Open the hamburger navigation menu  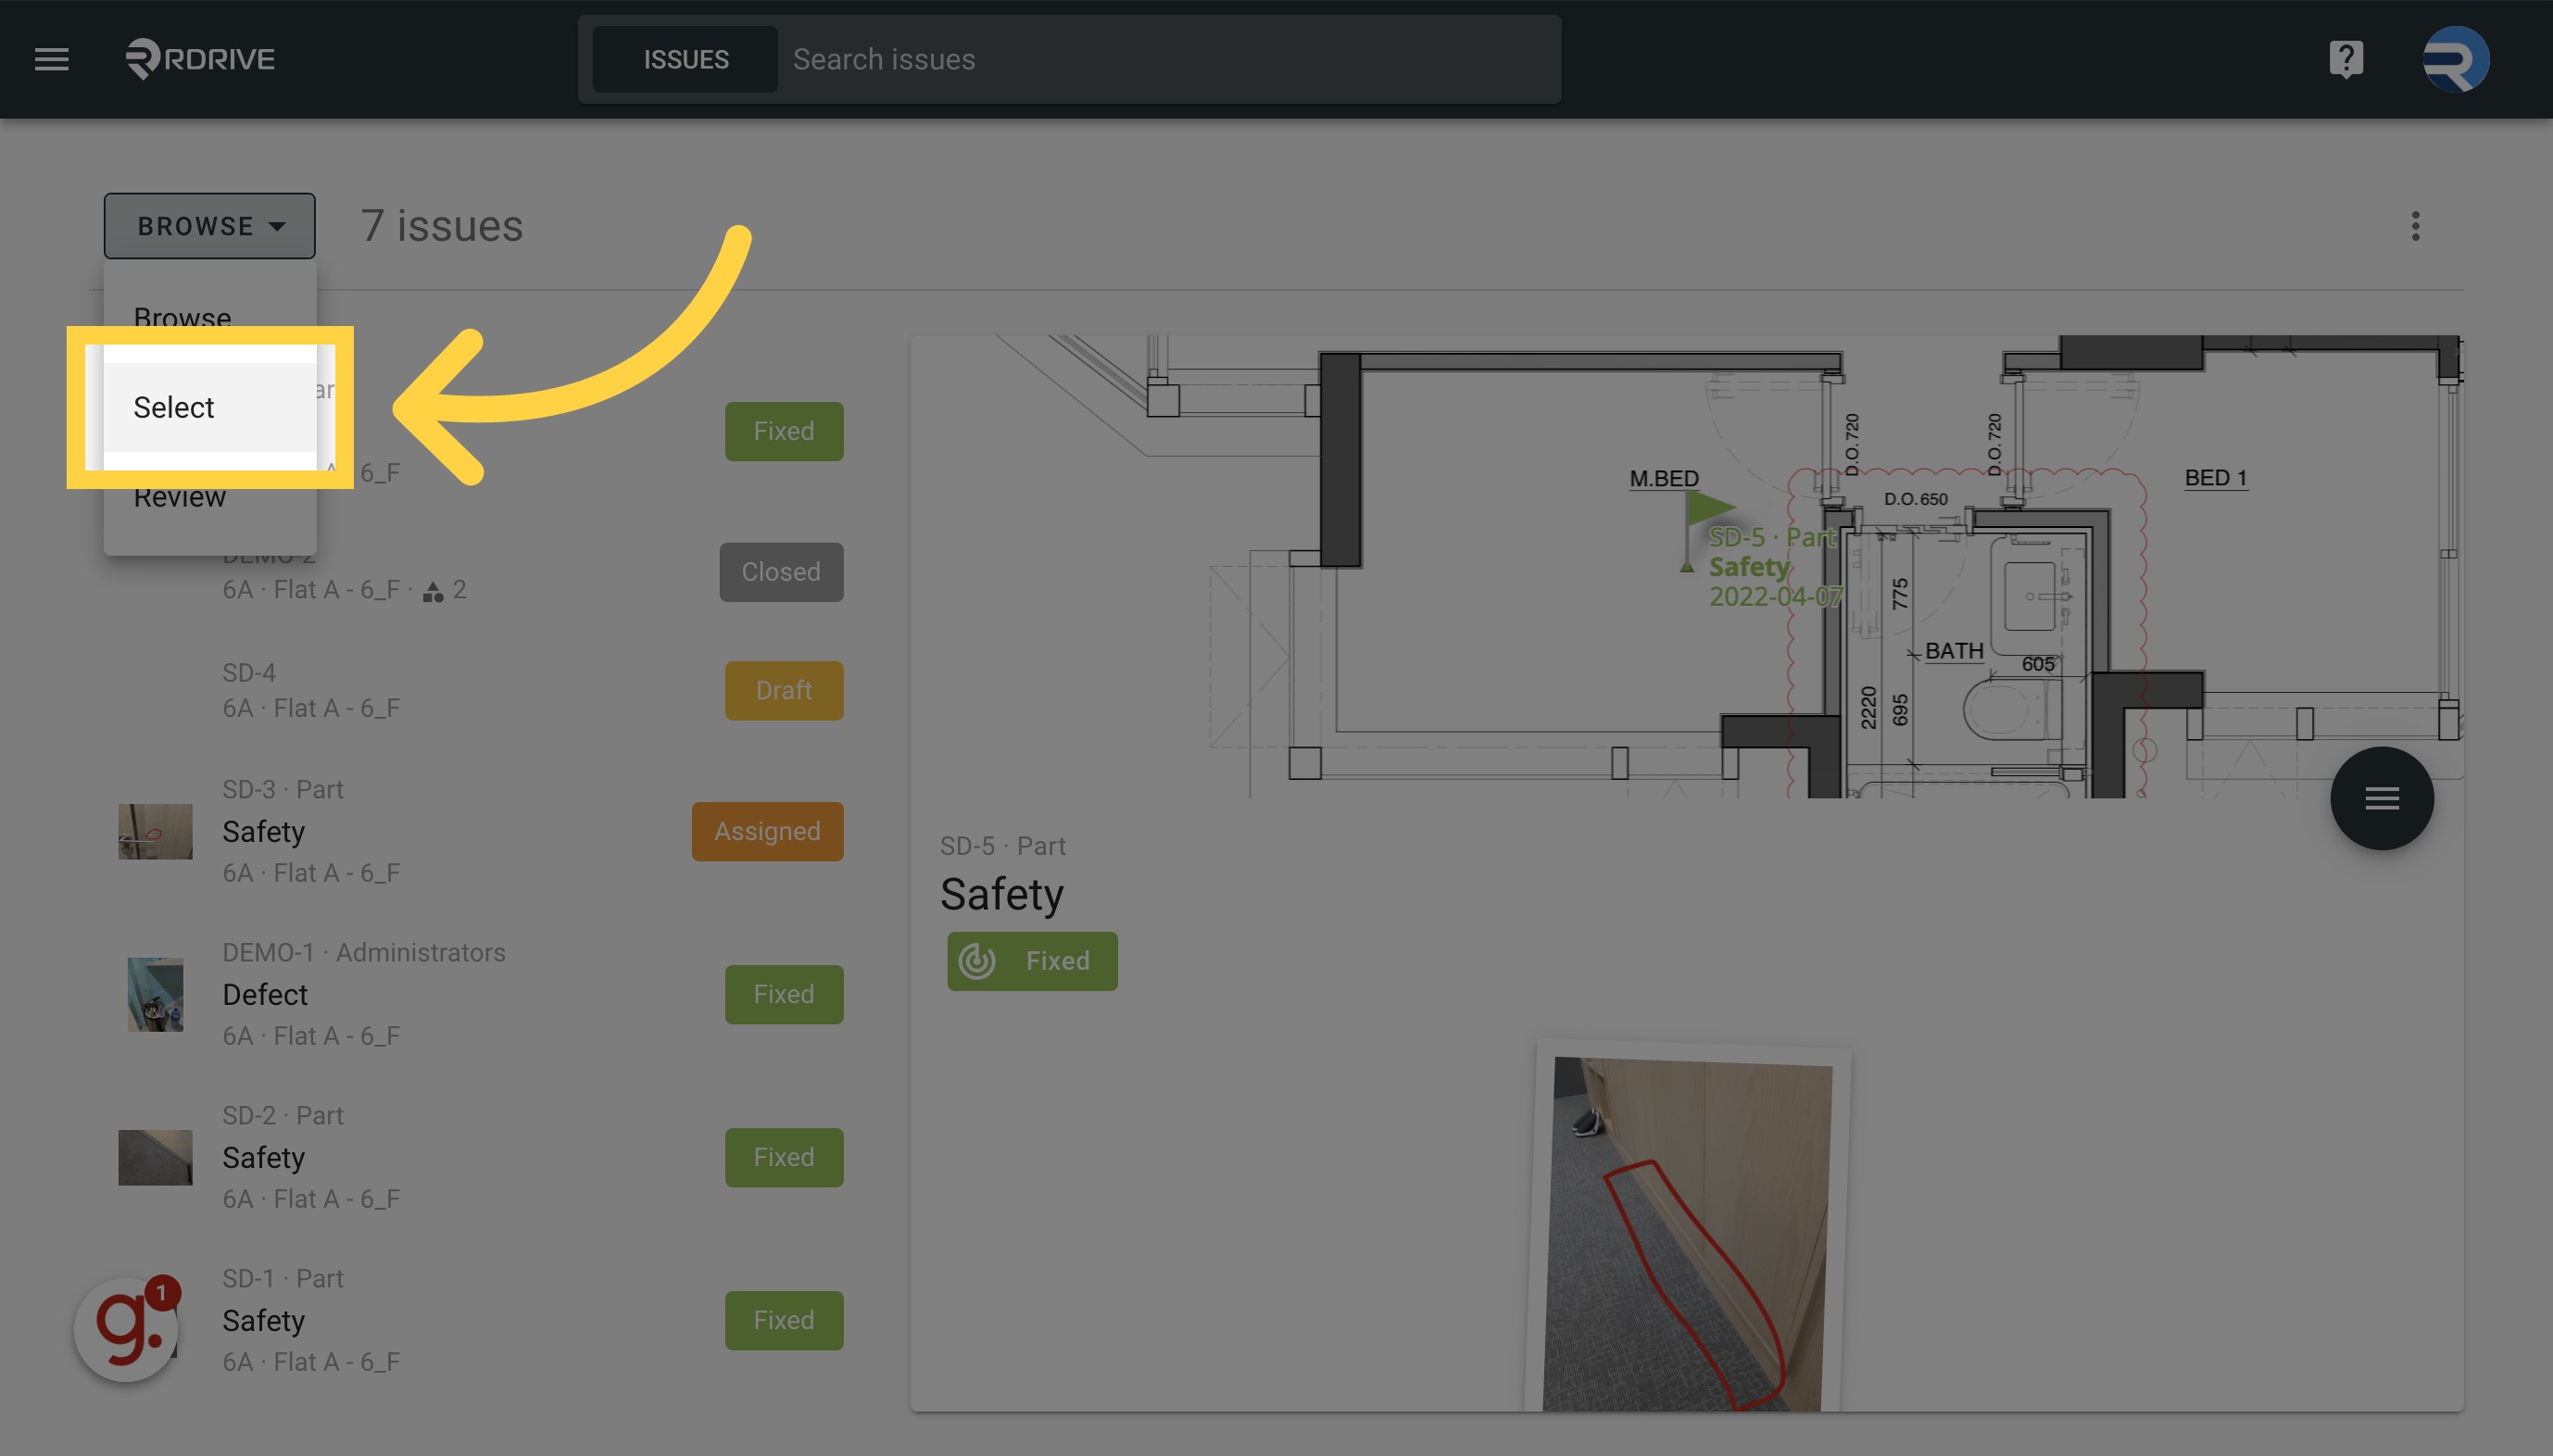(x=52, y=59)
